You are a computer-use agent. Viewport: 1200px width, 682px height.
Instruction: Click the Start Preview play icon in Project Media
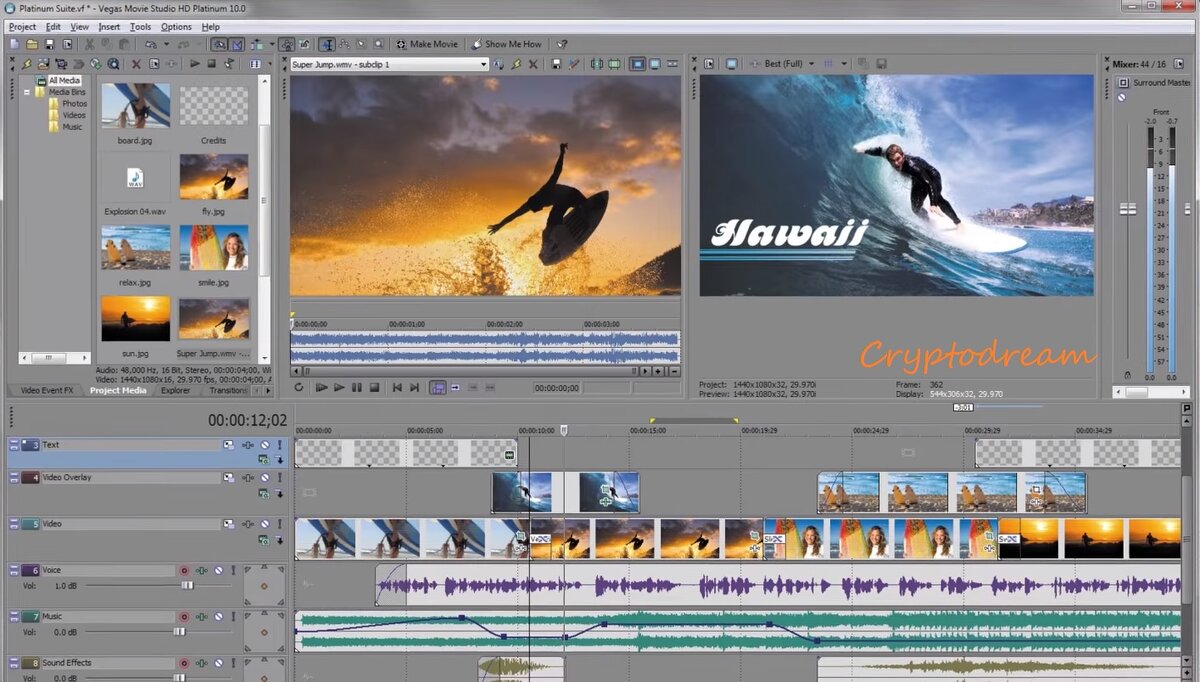pyautogui.click(x=195, y=63)
